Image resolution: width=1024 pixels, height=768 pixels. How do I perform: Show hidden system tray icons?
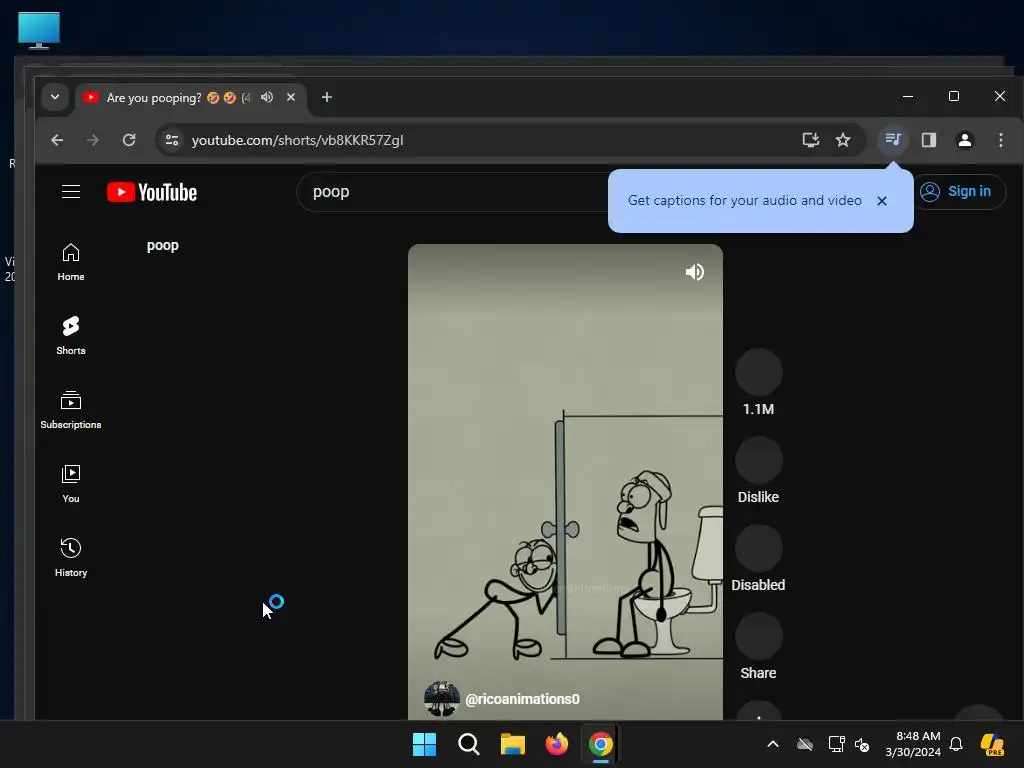pyautogui.click(x=773, y=744)
